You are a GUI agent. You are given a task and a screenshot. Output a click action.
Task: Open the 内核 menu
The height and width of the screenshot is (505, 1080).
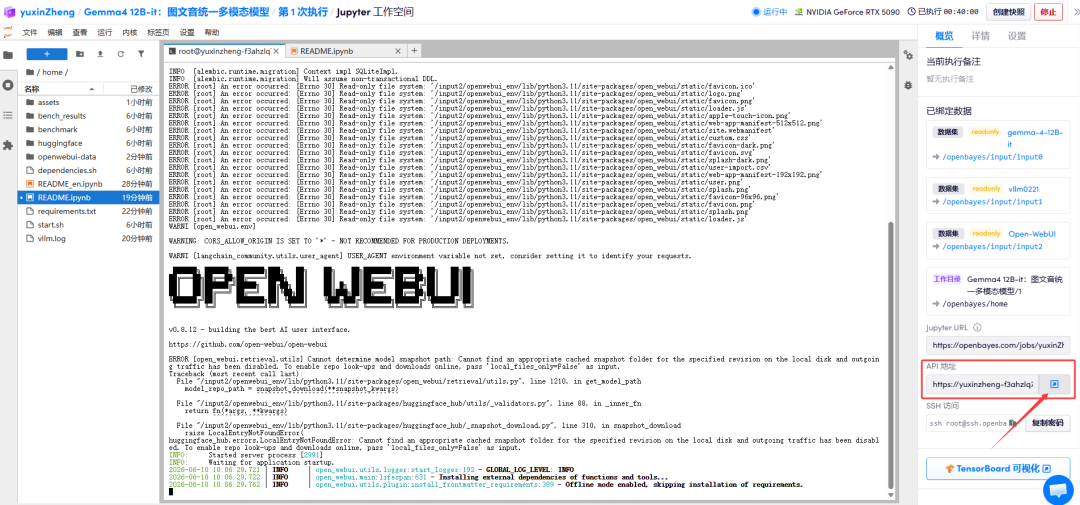coord(129,32)
